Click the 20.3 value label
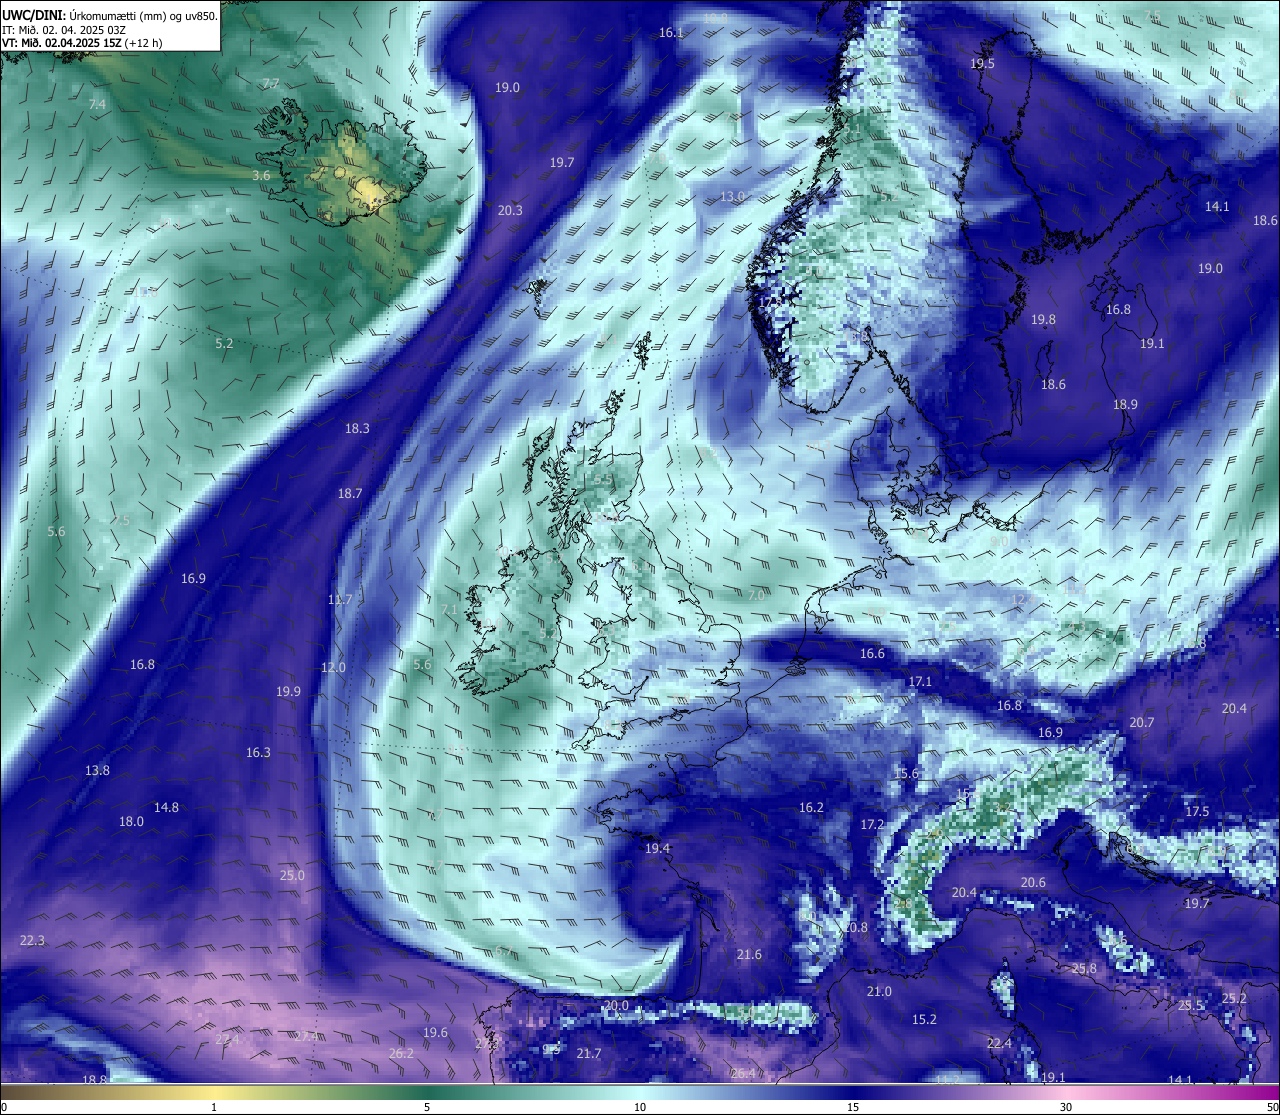 pos(510,210)
